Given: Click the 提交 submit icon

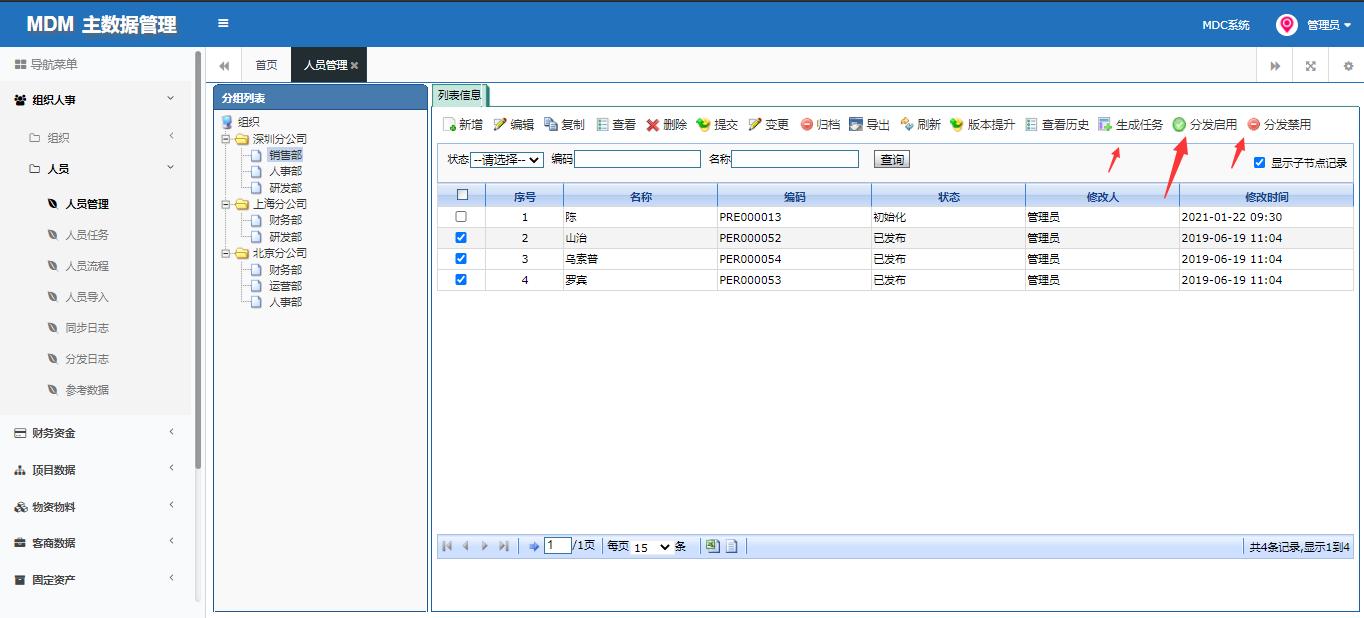Looking at the screenshot, I should click(704, 125).
